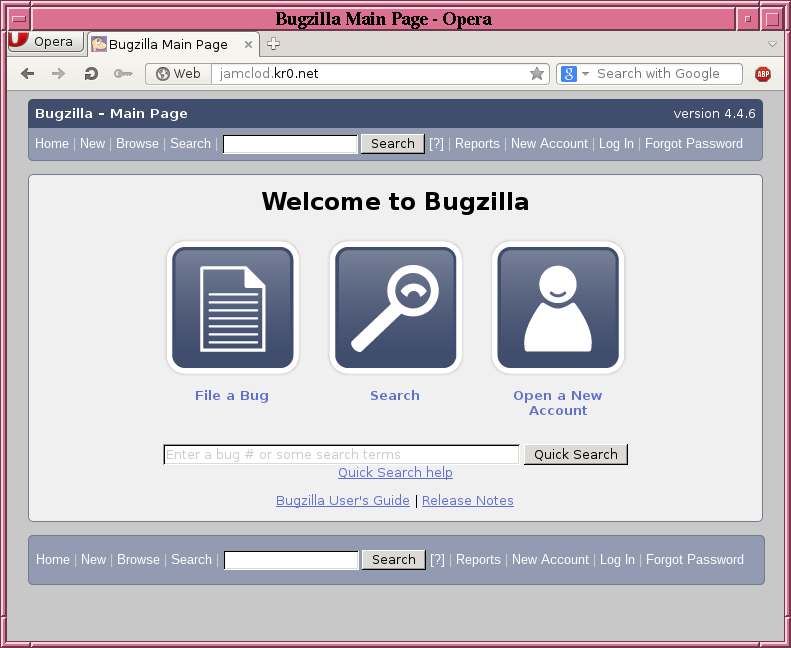Open New in the bottom navigation bar
This screenshot has height=648, width=791.
[93, 559]
